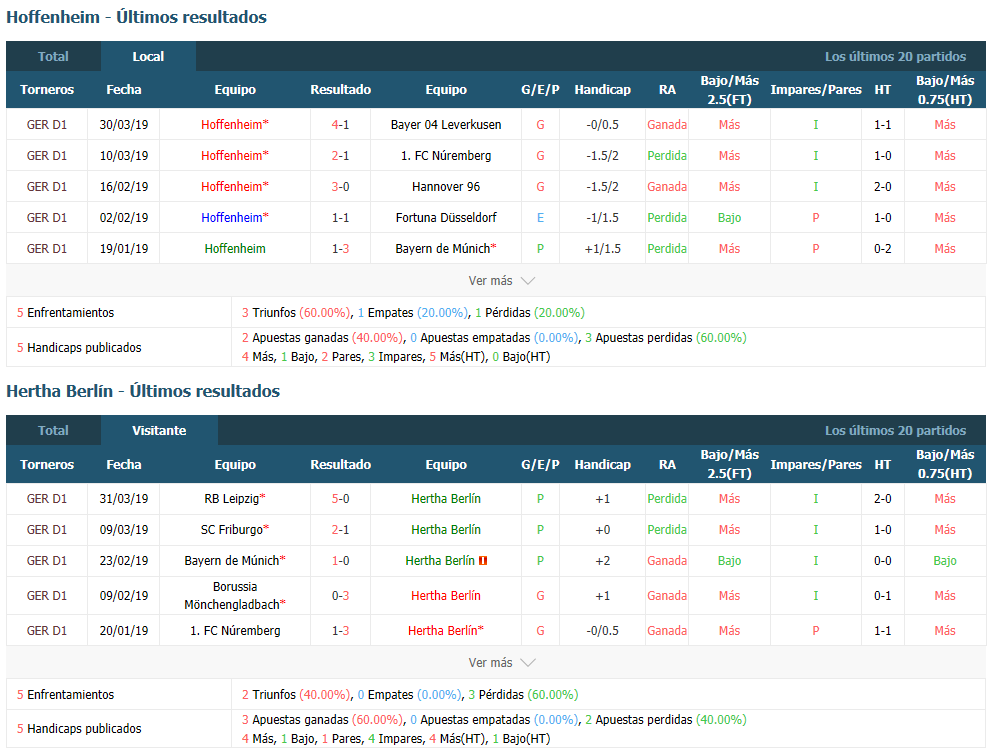Screen dimensions: 996x752
Task: Click the +0 handicap in SC Friburgo row
Action: pos(602,530)
